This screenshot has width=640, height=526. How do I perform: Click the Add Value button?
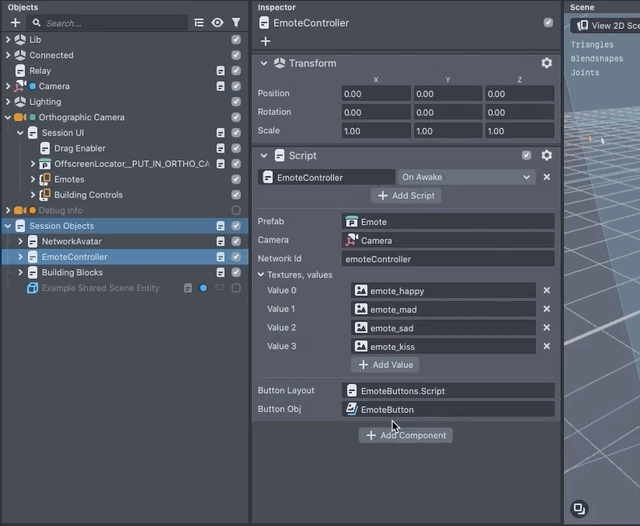[x=385, y=365]
